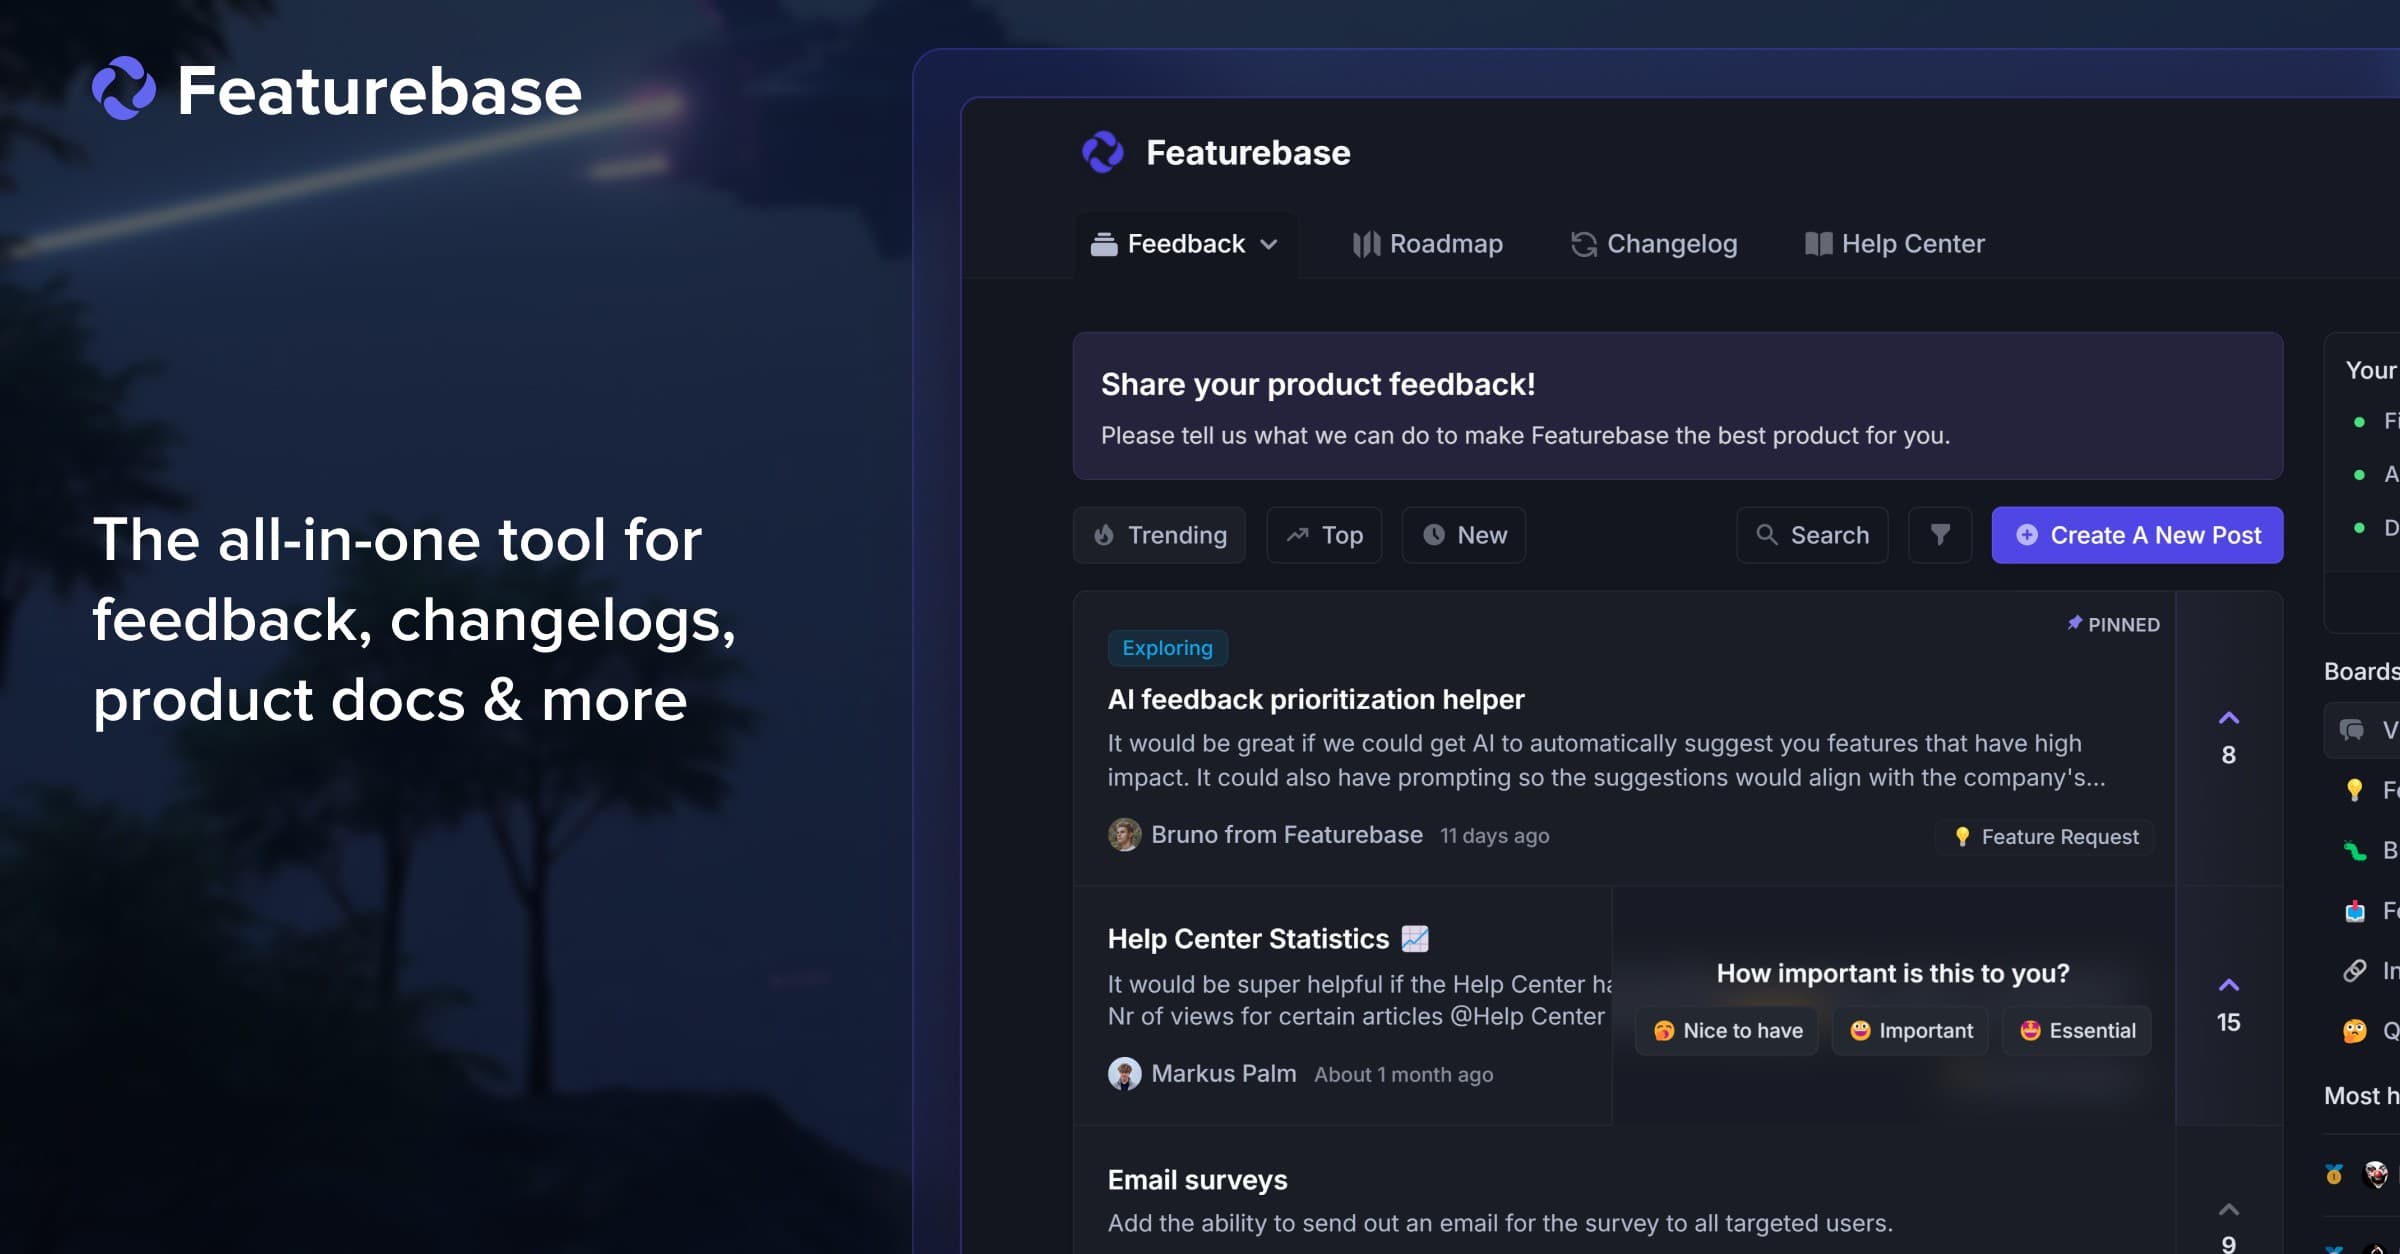Open Markus Palm's profile link

pos(1223,1072)
